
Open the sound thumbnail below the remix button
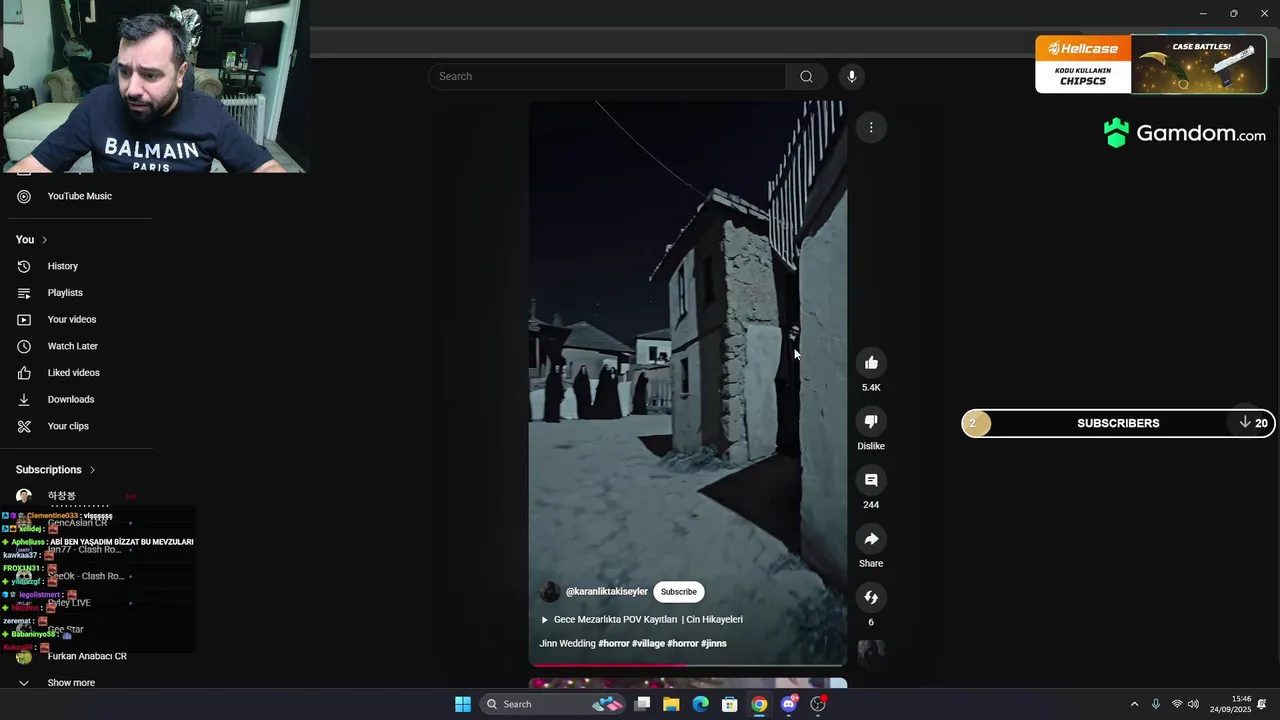pos(871,653)
